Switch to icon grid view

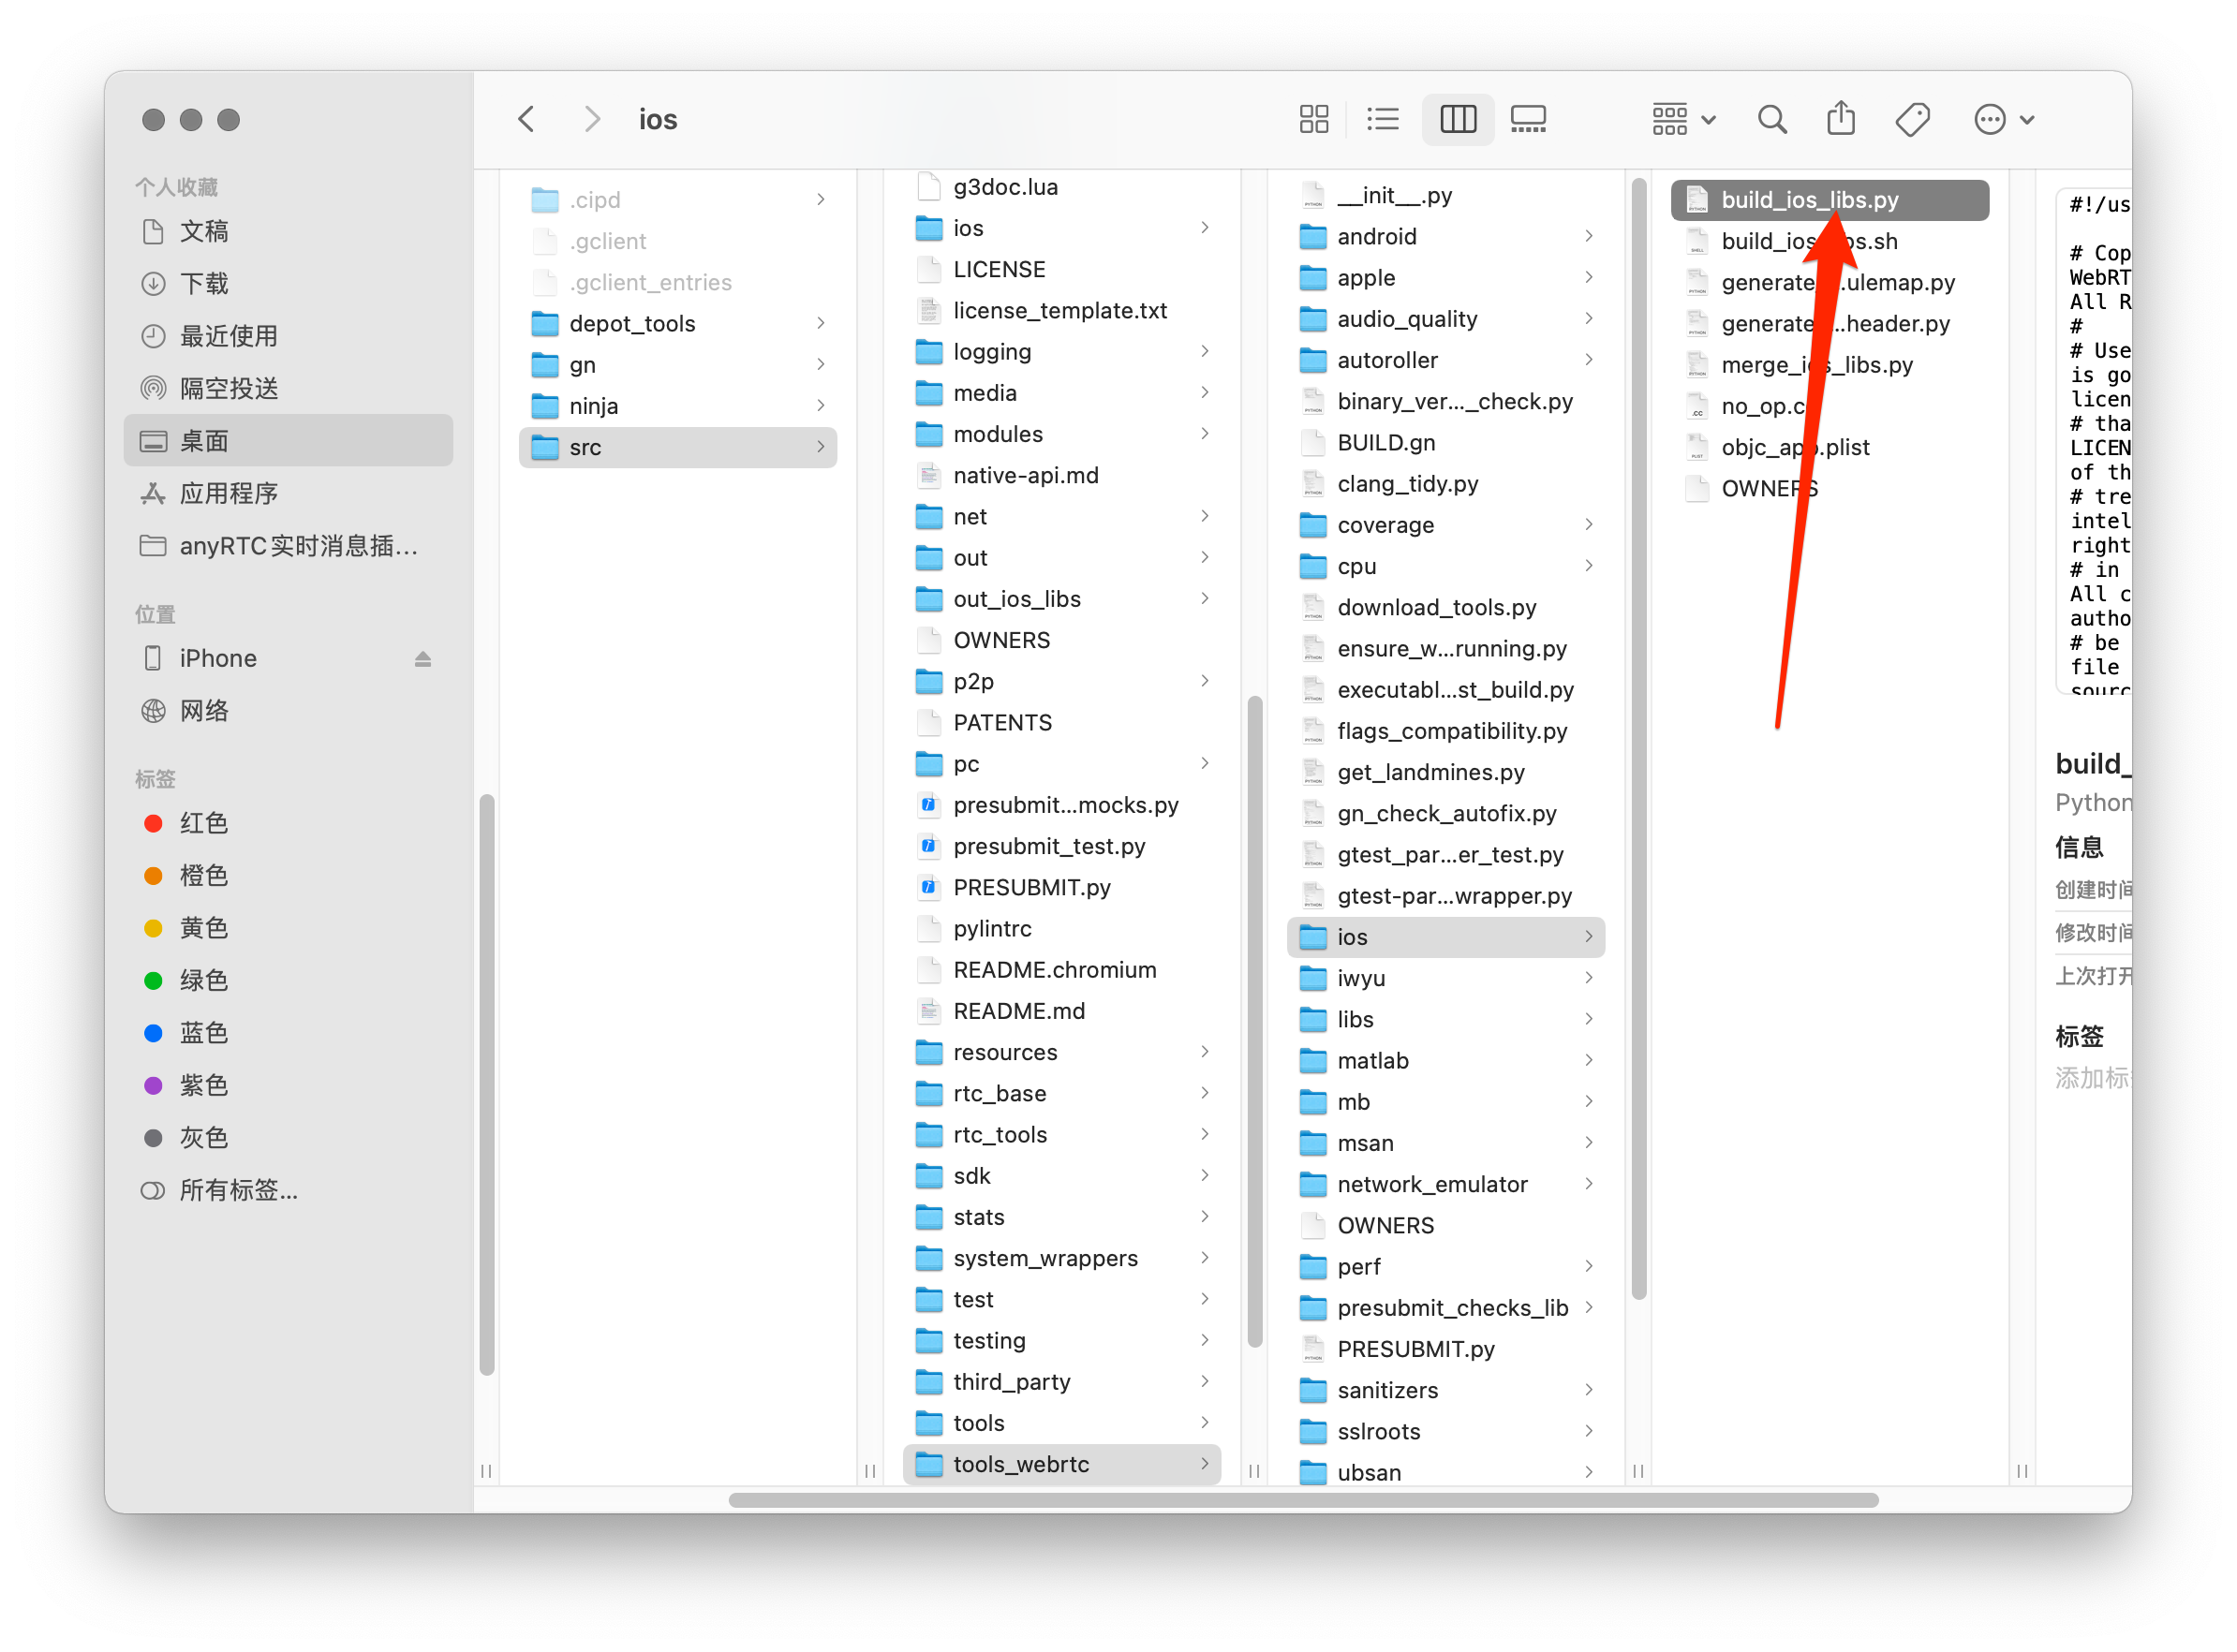click(1314, 119)
